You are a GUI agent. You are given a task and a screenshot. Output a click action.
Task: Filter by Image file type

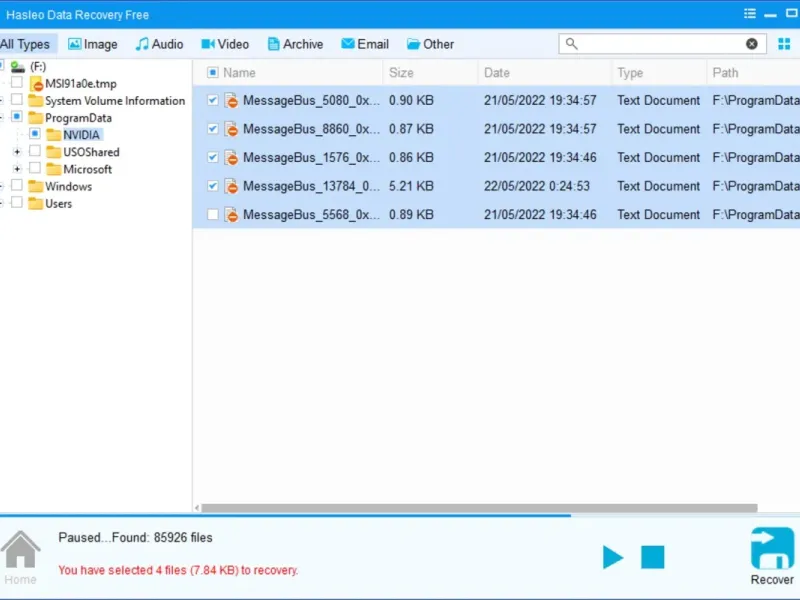click(93, 44)
